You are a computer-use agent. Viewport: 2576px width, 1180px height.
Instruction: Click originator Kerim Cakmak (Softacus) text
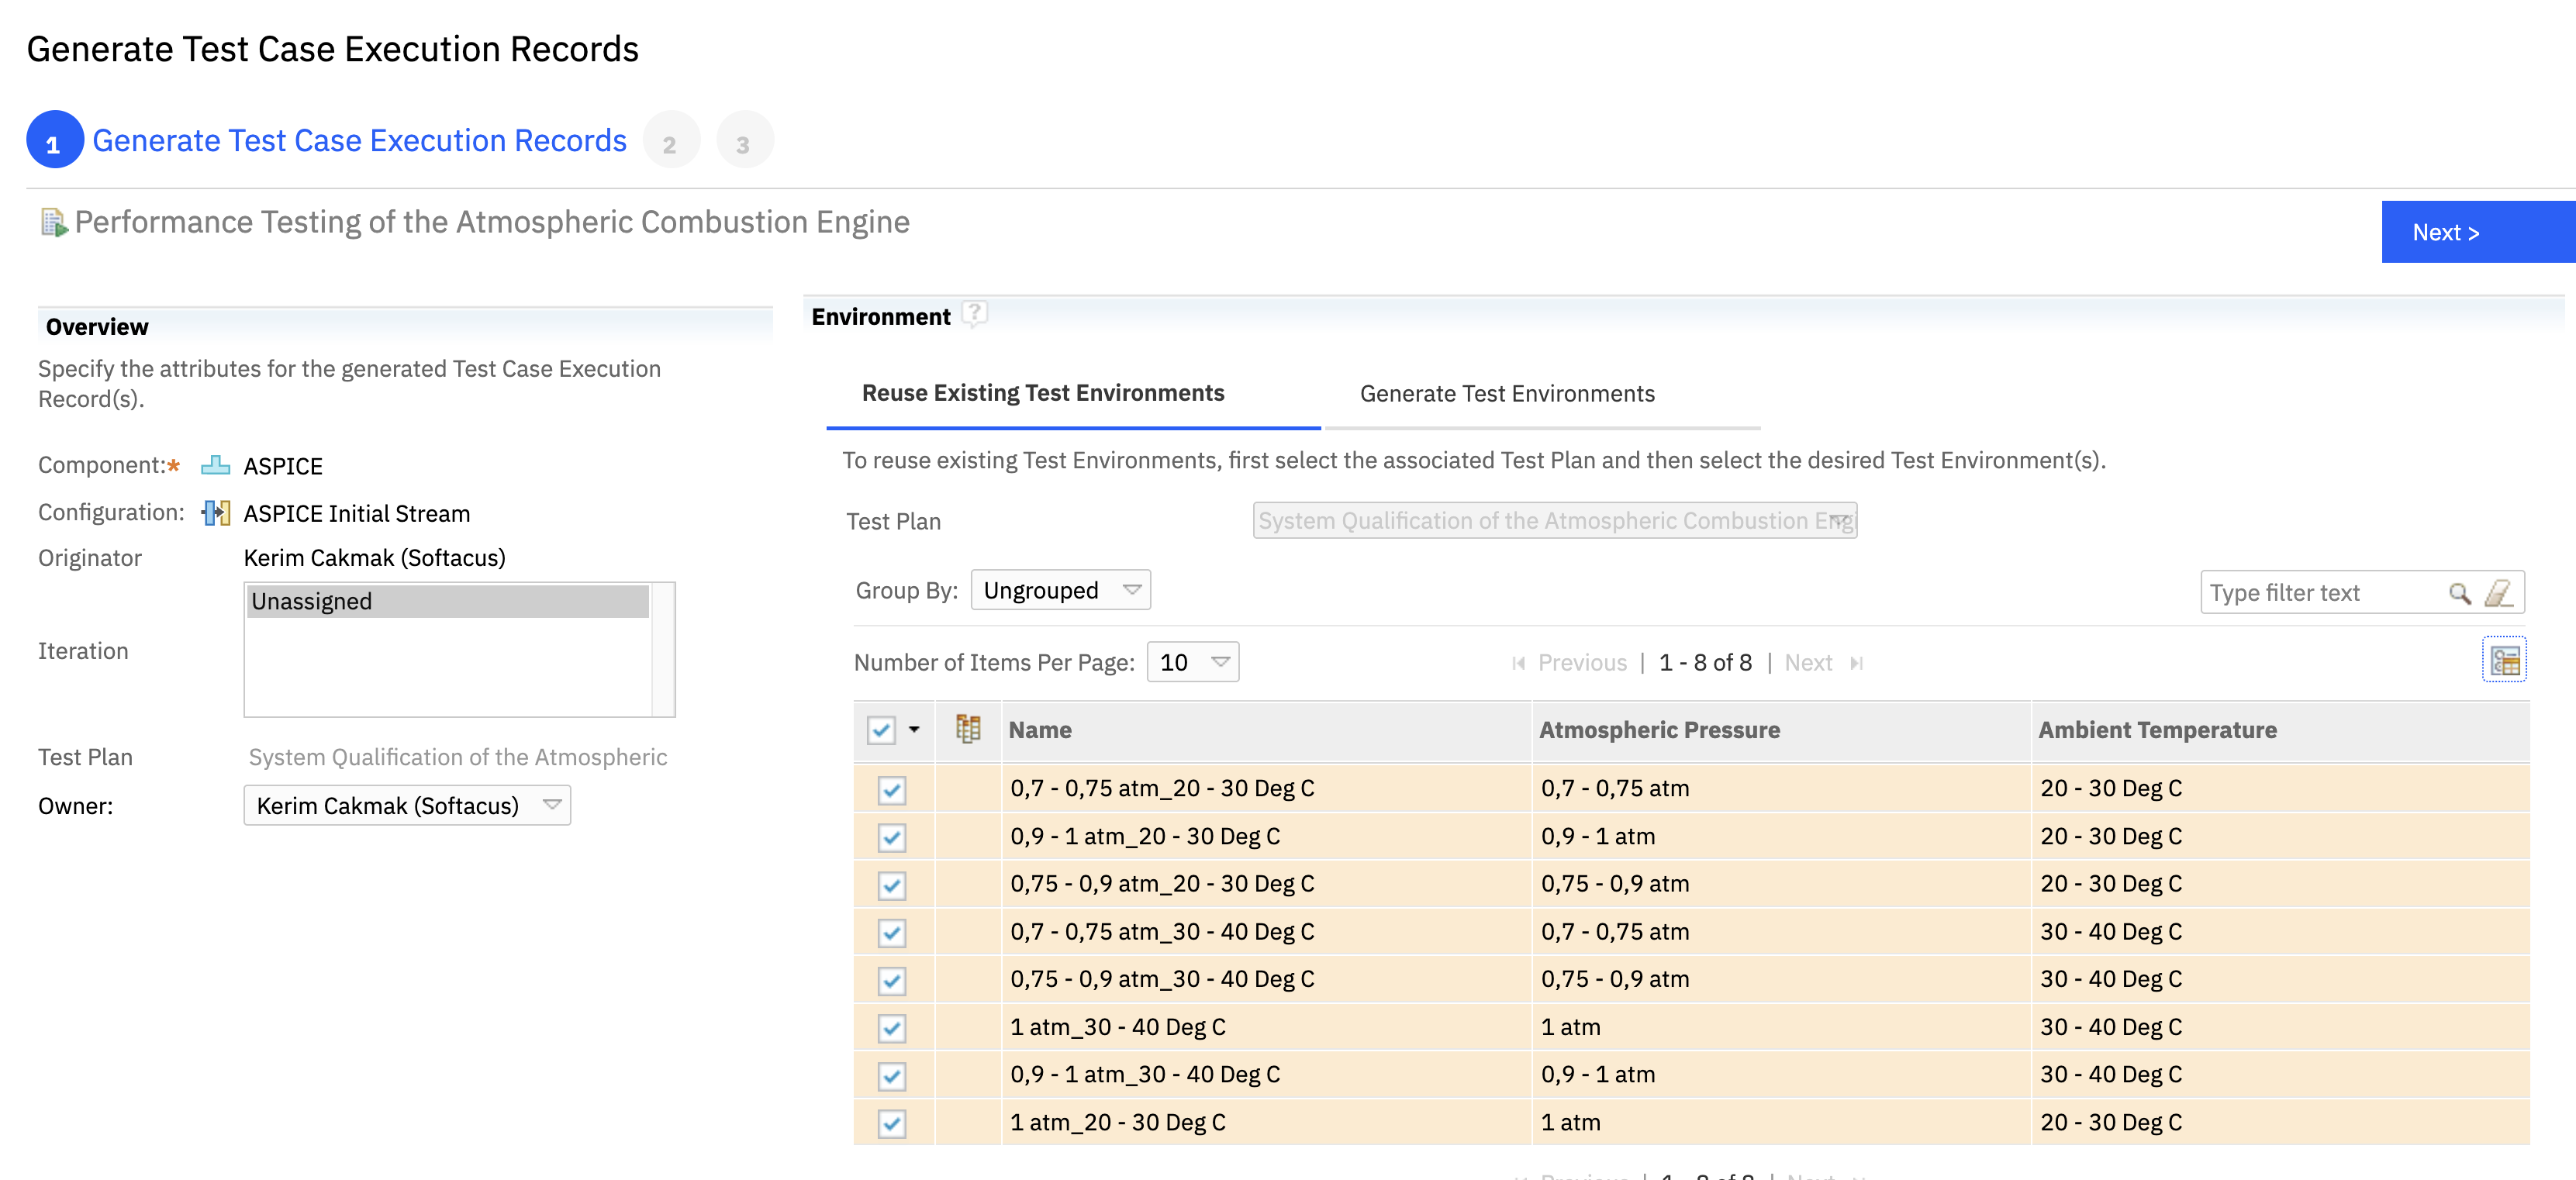[374, 557]
